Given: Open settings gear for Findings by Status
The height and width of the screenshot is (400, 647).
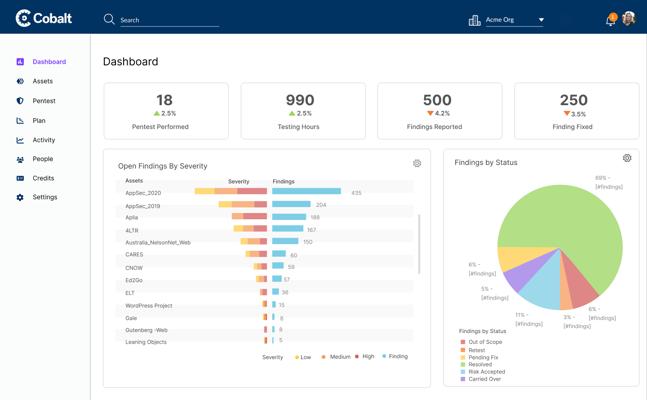Looking at the screenshot, I should (627, 158).
